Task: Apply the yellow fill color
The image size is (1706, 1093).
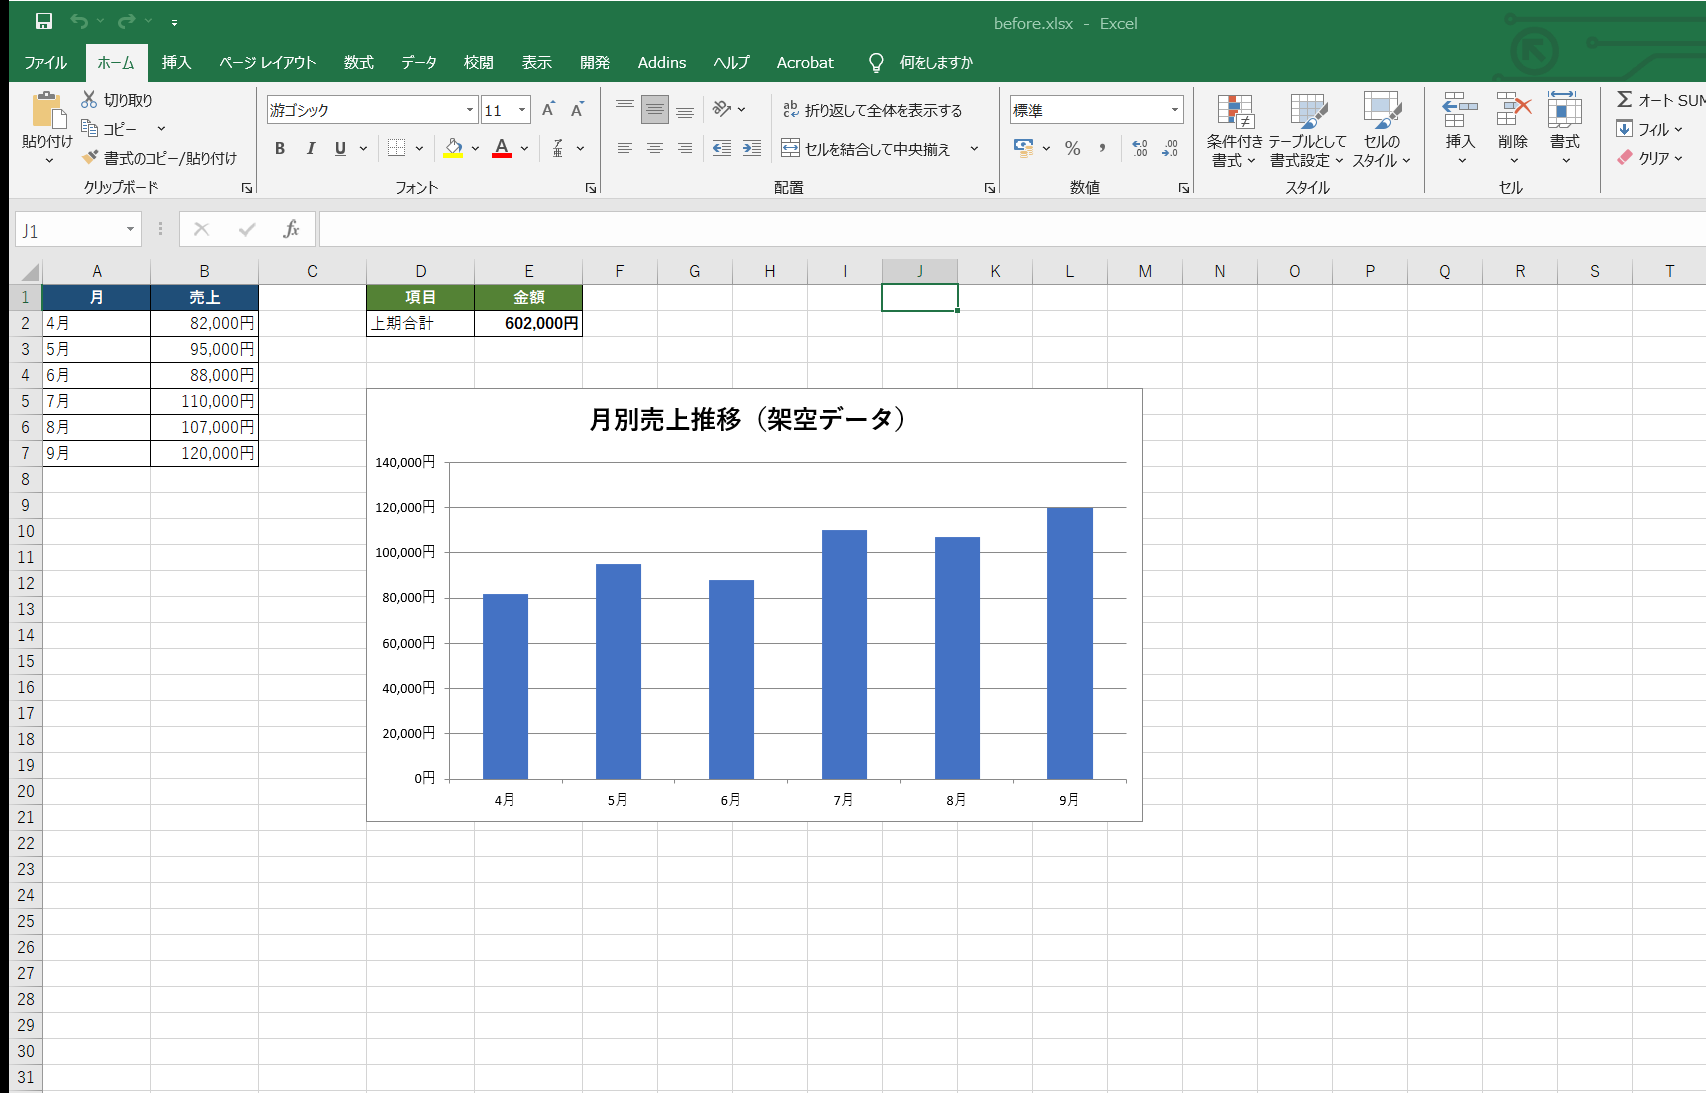Action: [454, 148]
